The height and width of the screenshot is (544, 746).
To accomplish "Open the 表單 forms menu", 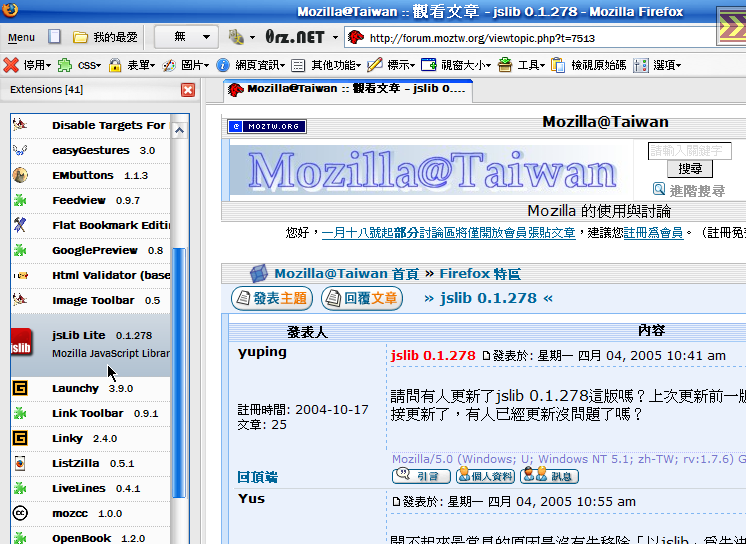I will (x=141, y=65).
